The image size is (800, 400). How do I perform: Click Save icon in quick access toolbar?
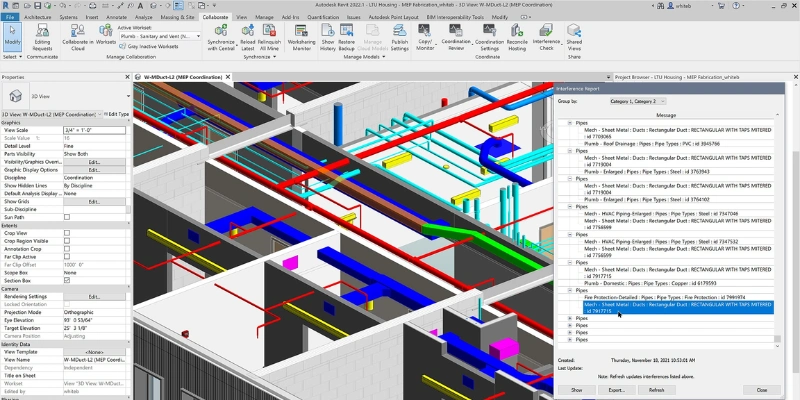coord(38,6)
